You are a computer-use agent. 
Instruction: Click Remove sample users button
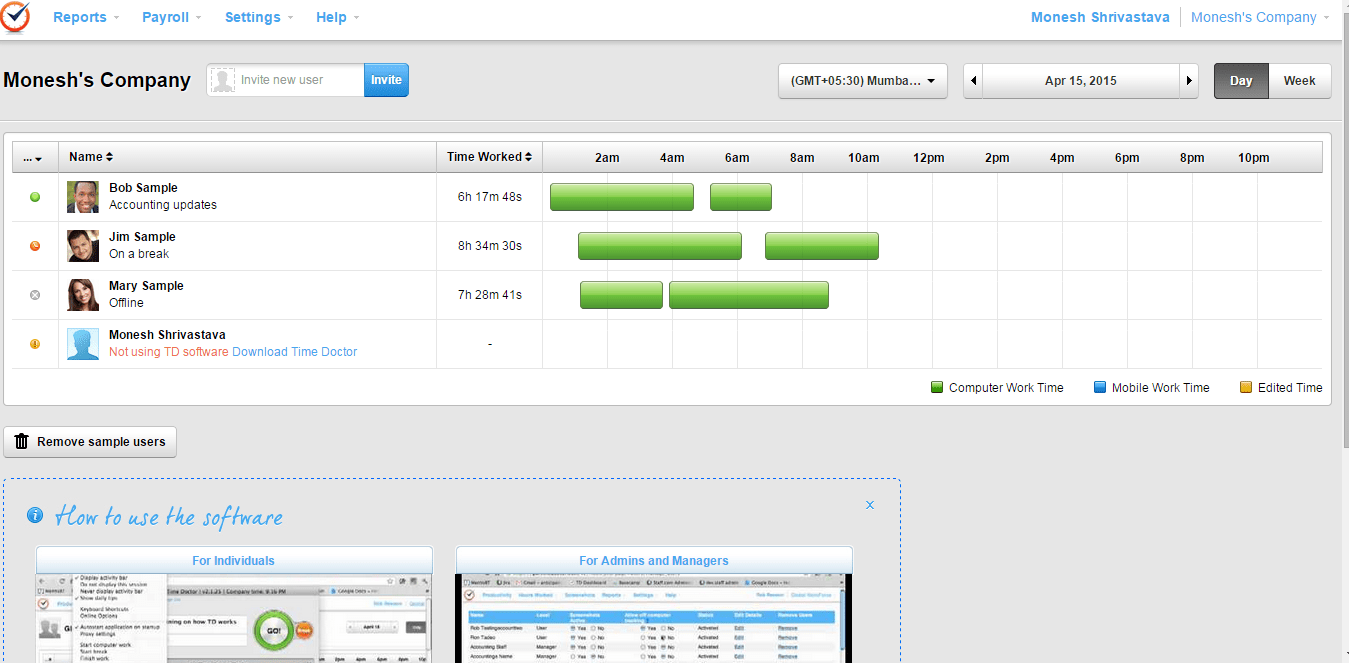click(90, 442)
